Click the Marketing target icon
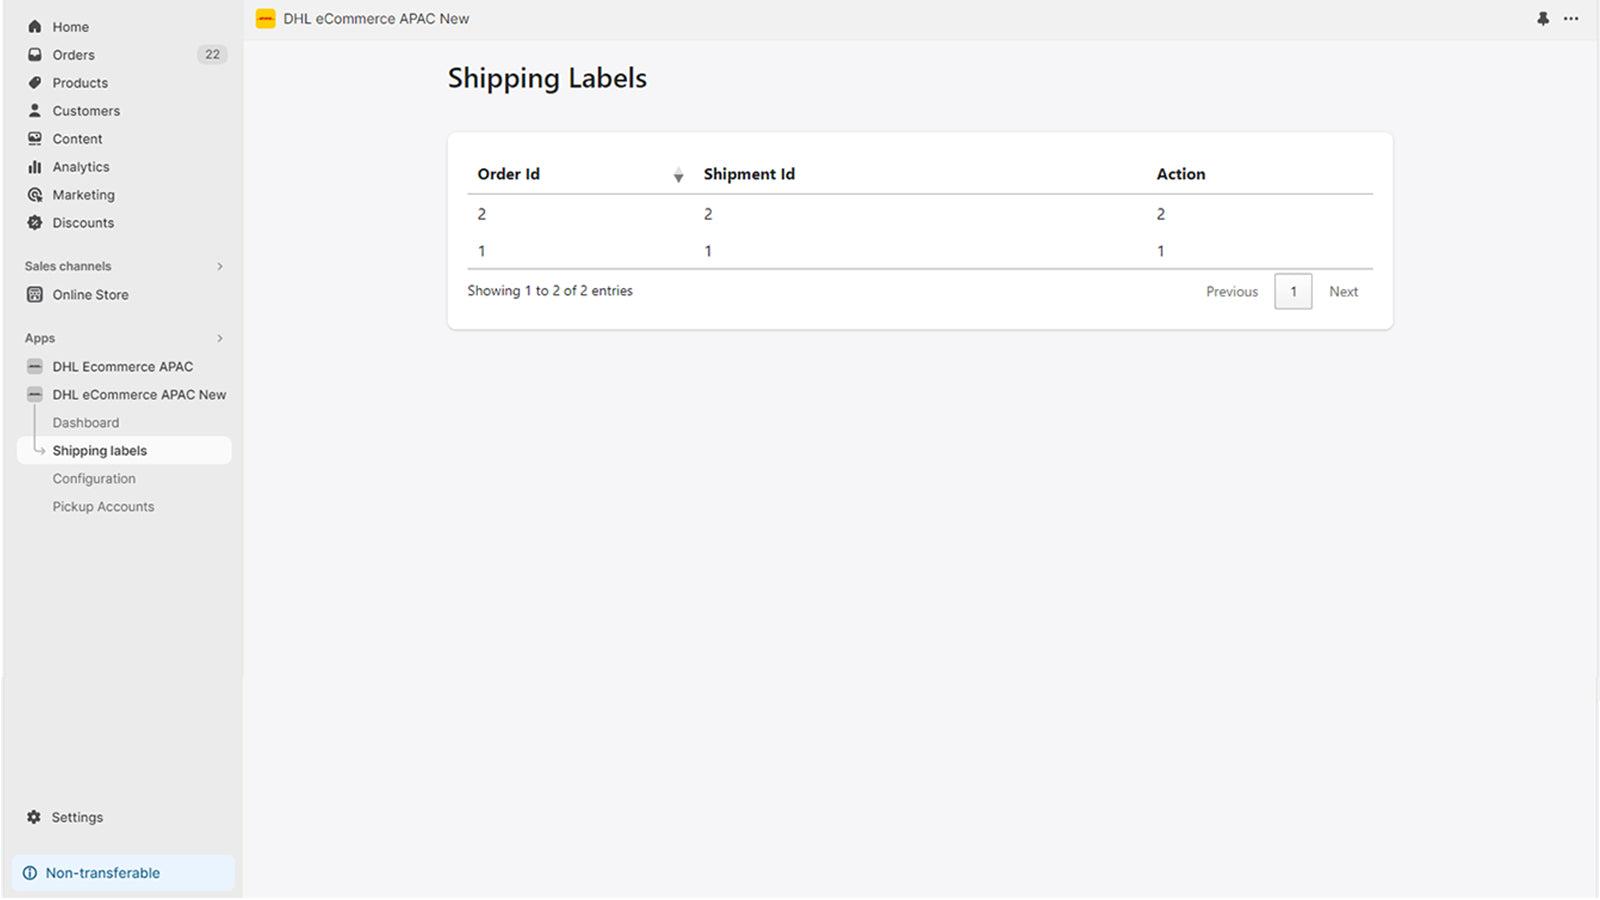This screenshot has width=1600, height=900. (35, 195)
